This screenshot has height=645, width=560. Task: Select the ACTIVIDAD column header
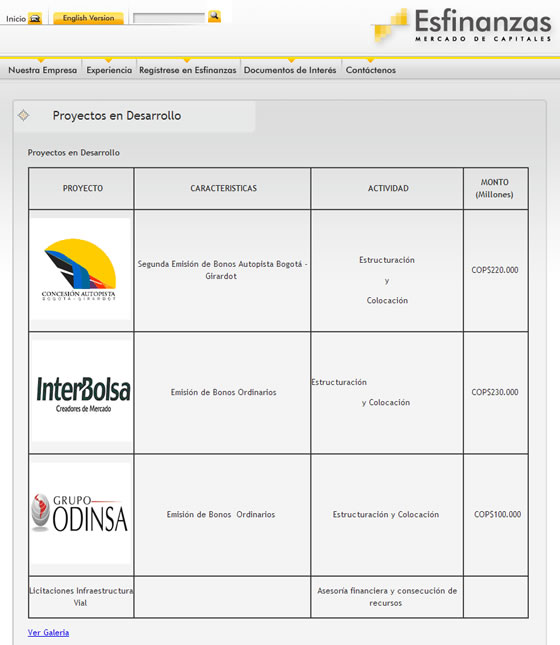pyautogui.click(x=388, y=188)
